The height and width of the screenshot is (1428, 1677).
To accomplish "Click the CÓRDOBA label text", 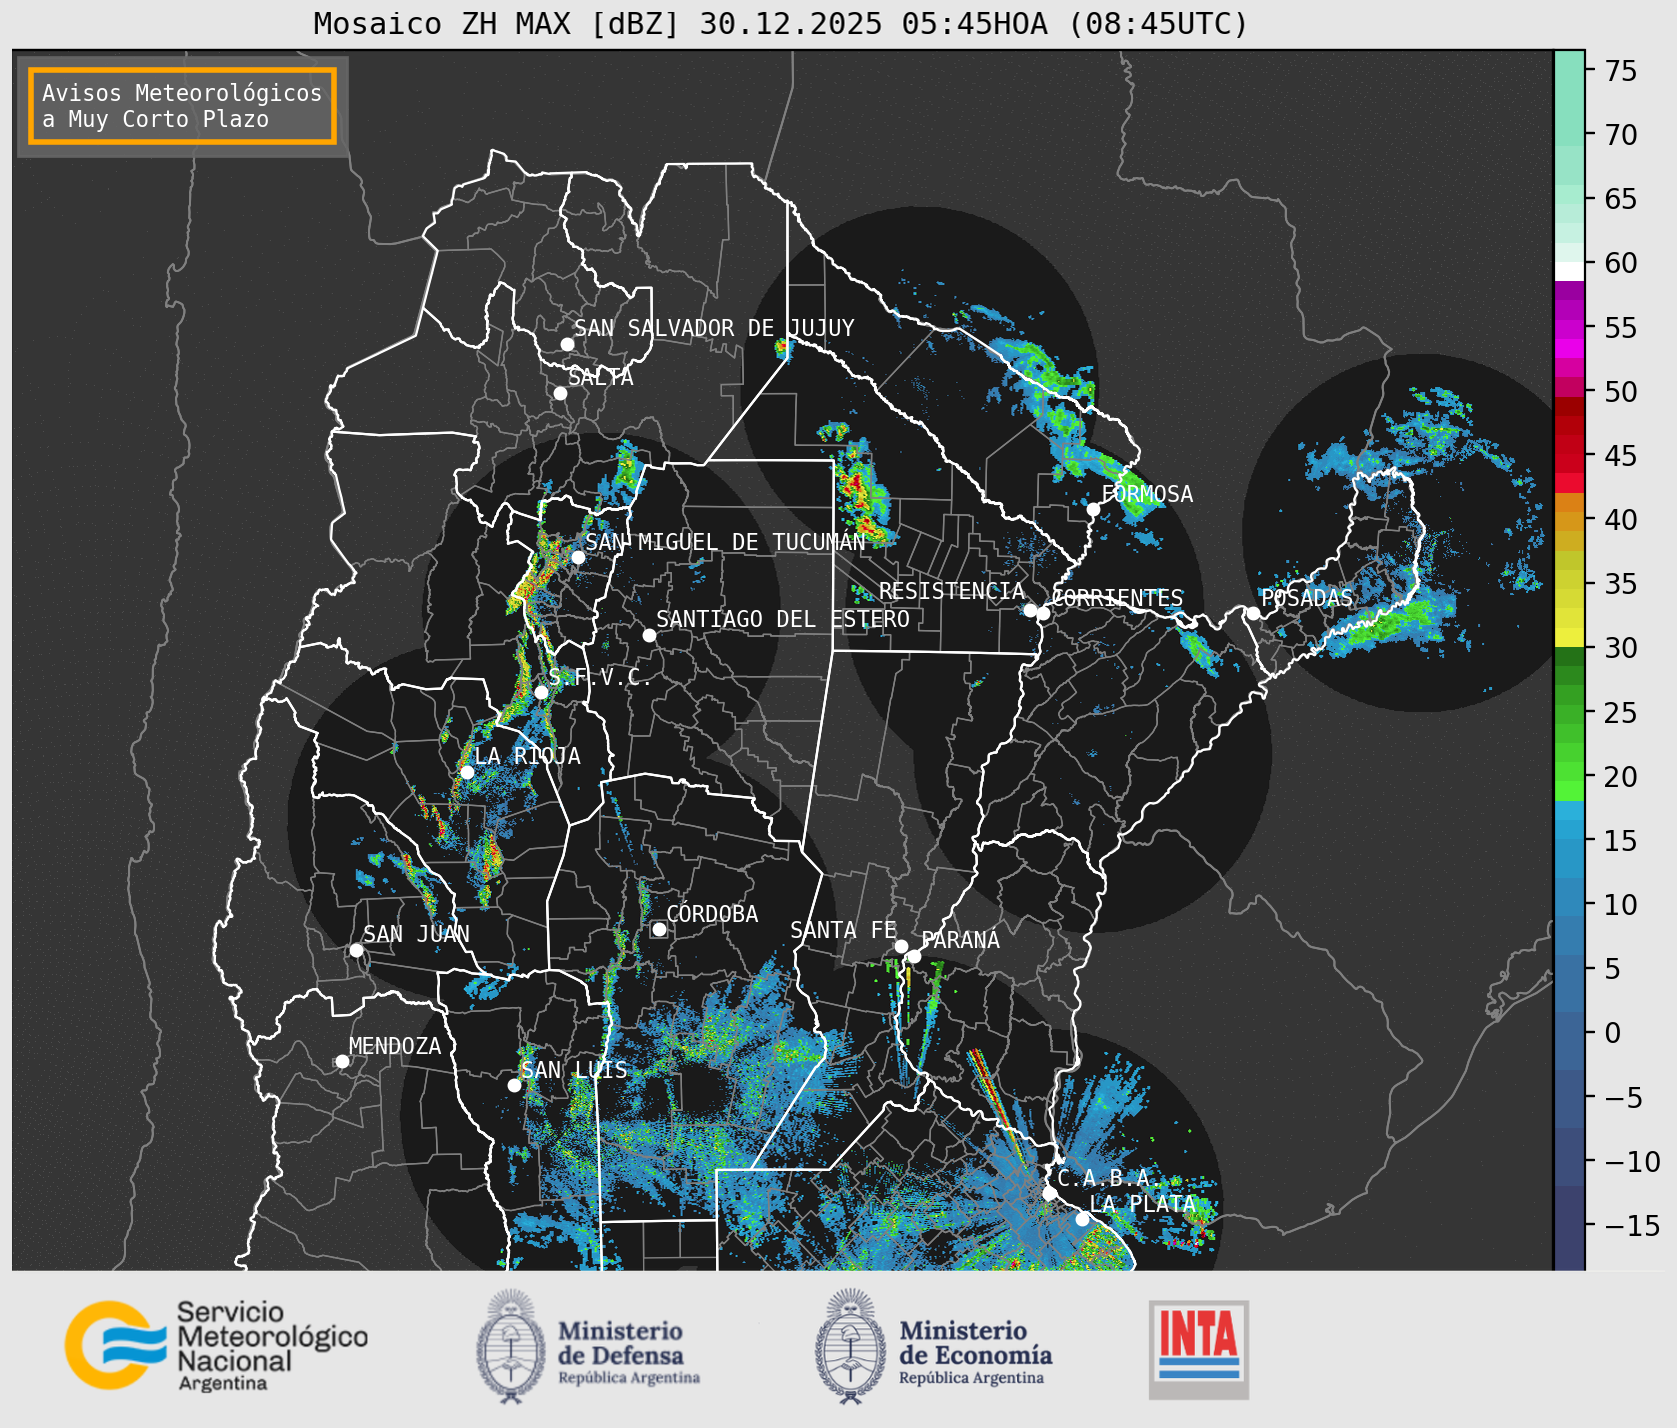I will (712, 914).
